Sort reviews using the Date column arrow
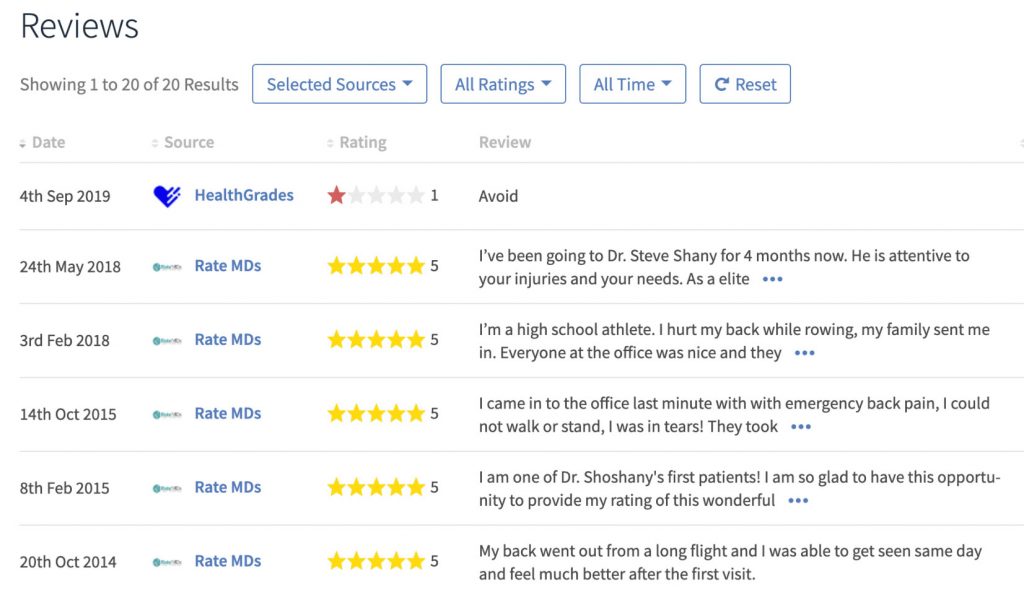This screenshot has width=1024, height=595. 23,143
